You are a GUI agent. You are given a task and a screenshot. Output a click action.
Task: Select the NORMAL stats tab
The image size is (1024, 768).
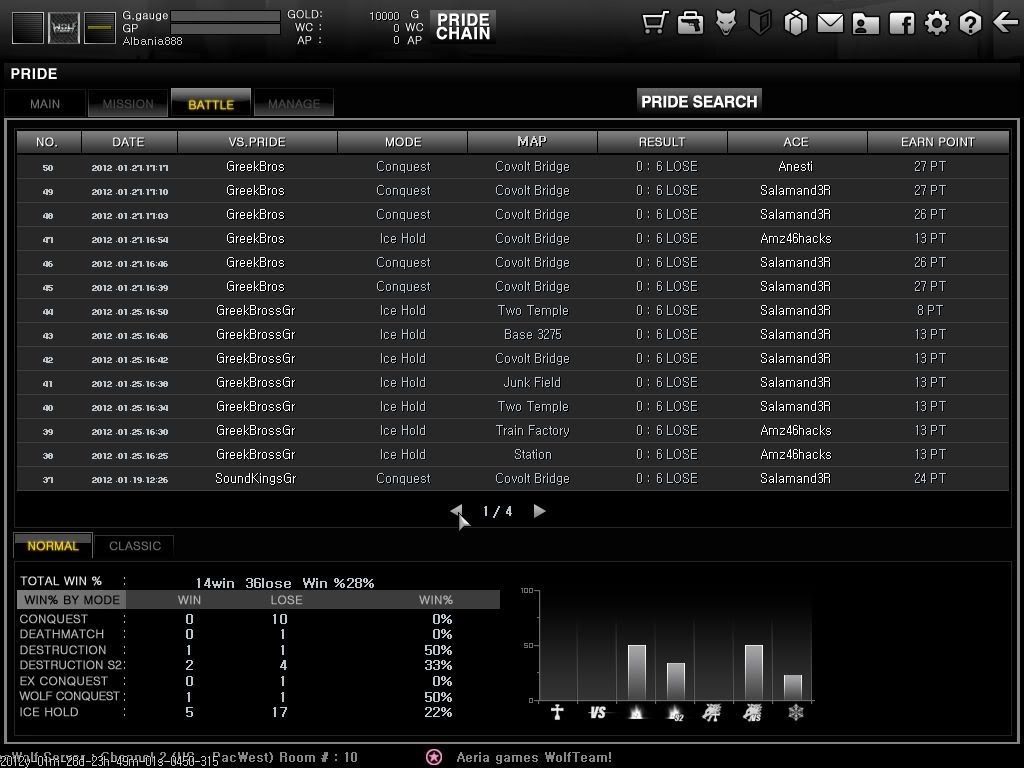click(x=53, y=546)
